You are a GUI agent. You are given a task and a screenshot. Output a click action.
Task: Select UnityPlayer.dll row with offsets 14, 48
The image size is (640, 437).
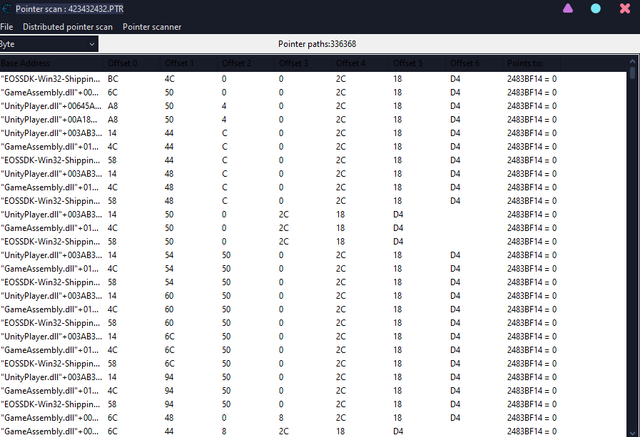pos(313,174)
